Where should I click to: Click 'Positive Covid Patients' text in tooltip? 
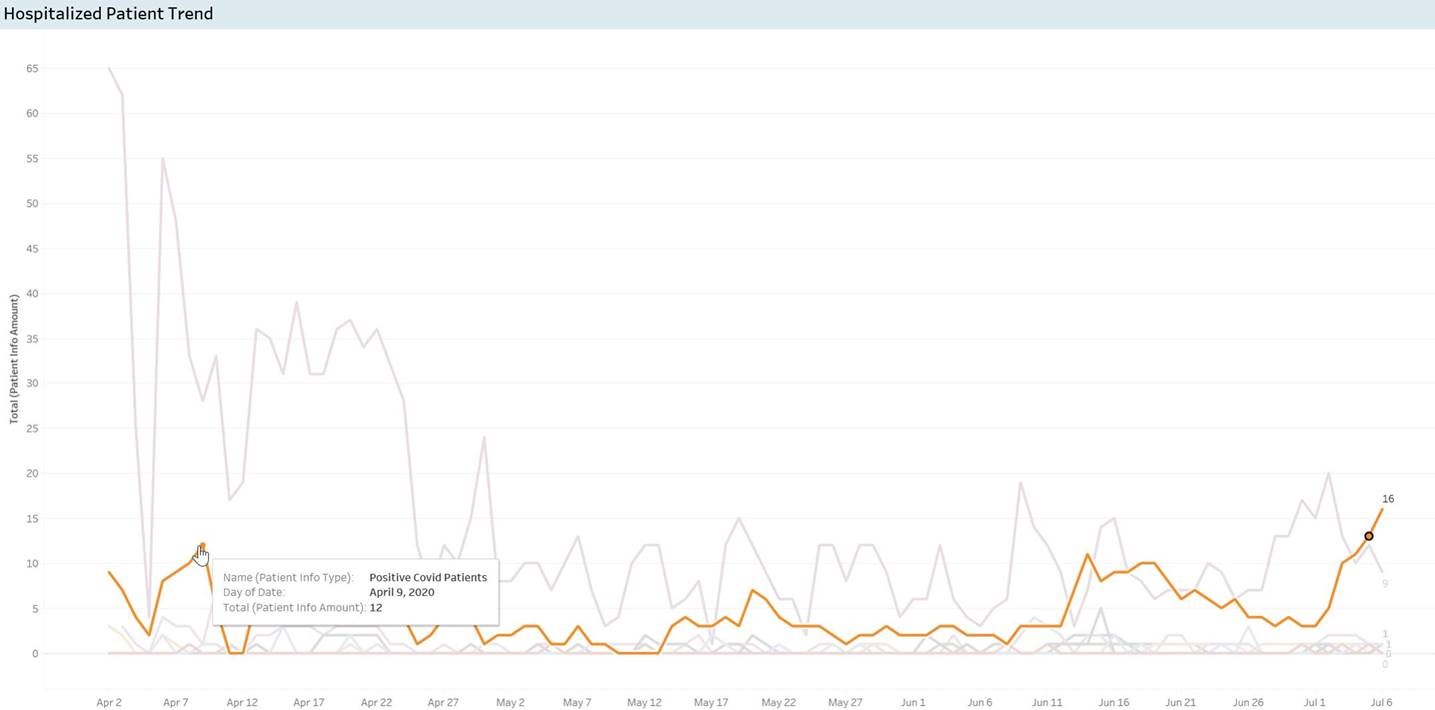428,577
